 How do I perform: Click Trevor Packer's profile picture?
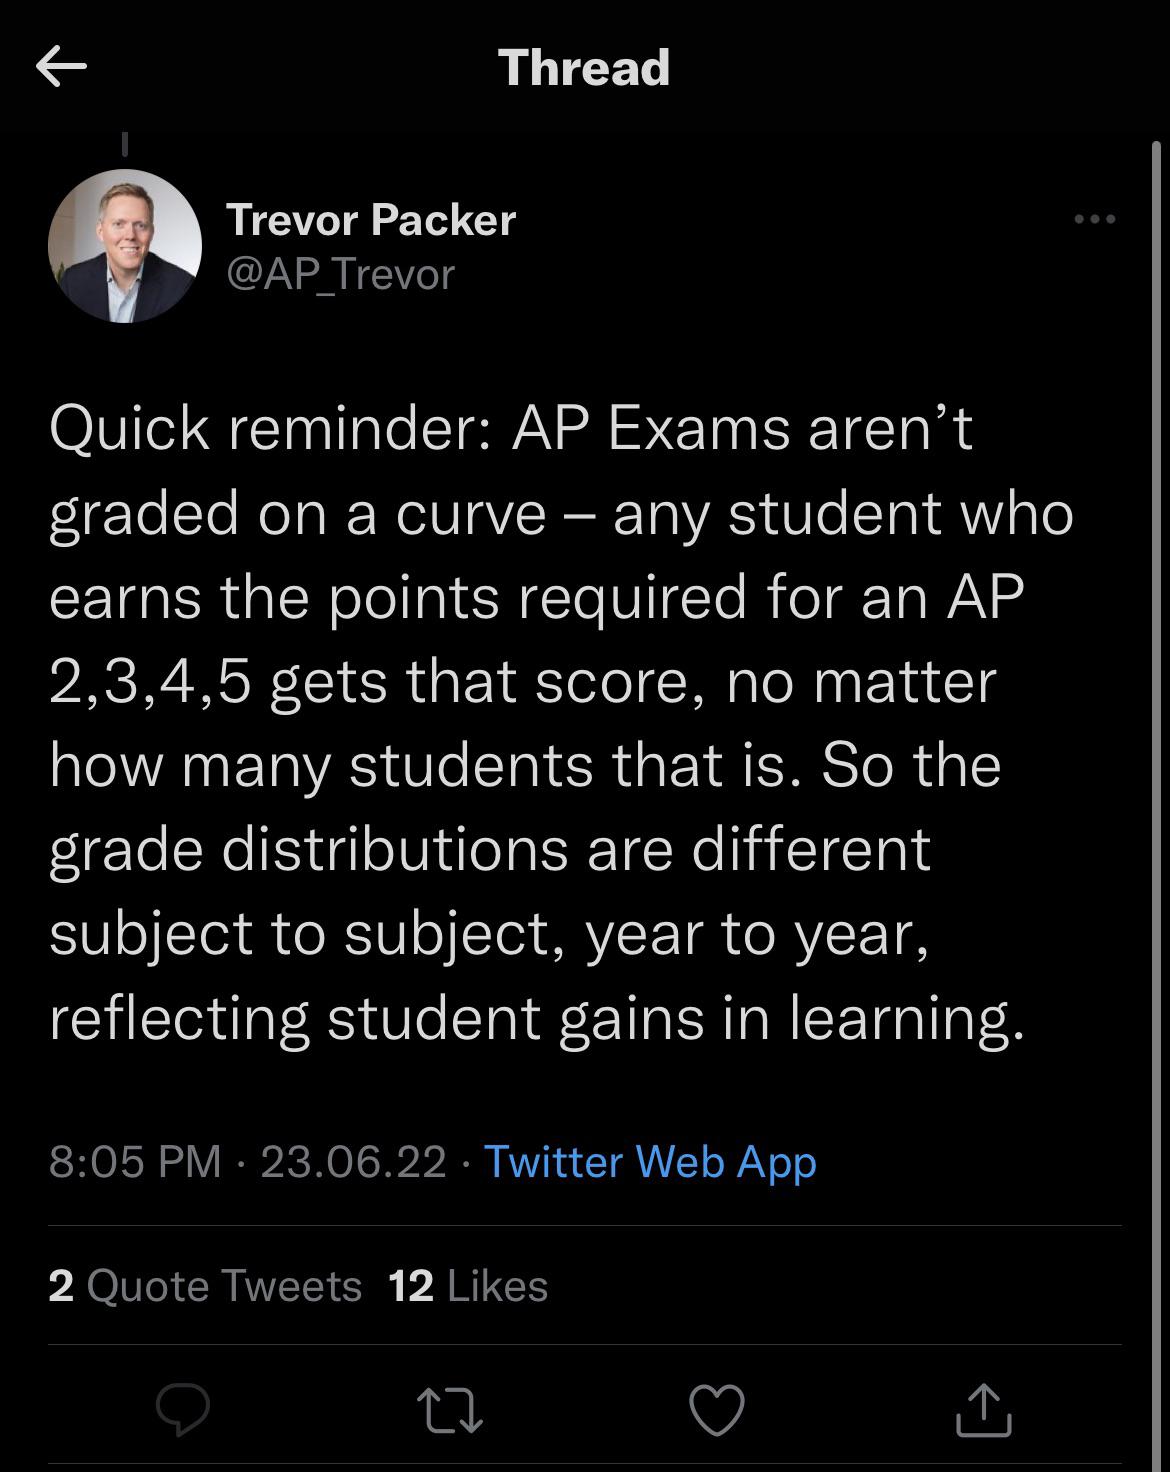point(126,244)
